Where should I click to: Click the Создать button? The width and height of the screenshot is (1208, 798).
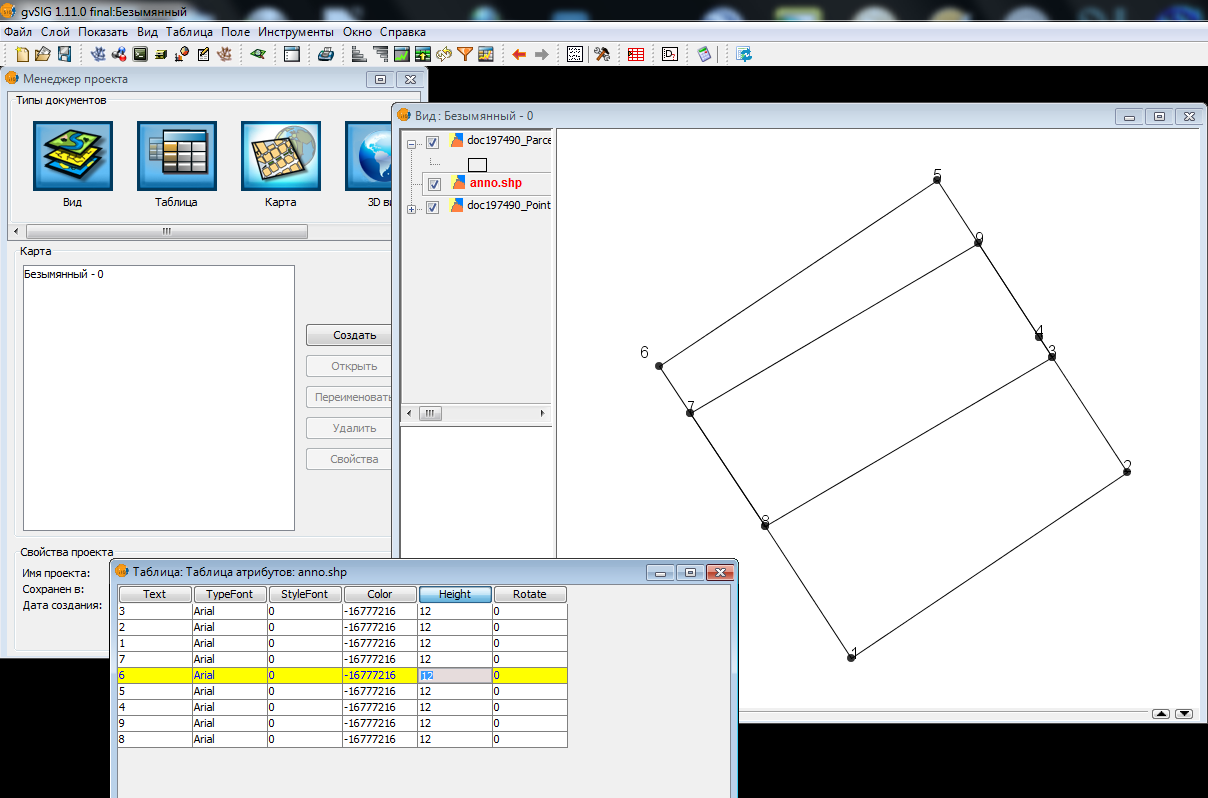point(351,336)
